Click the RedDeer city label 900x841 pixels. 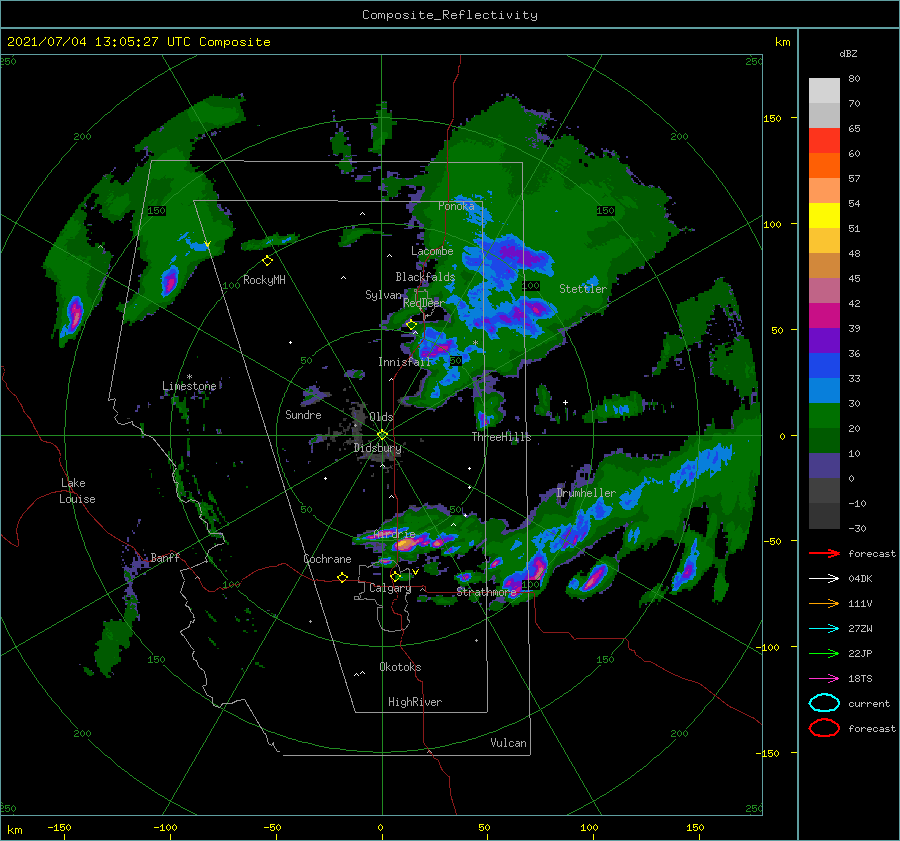[x=424, y=303]
